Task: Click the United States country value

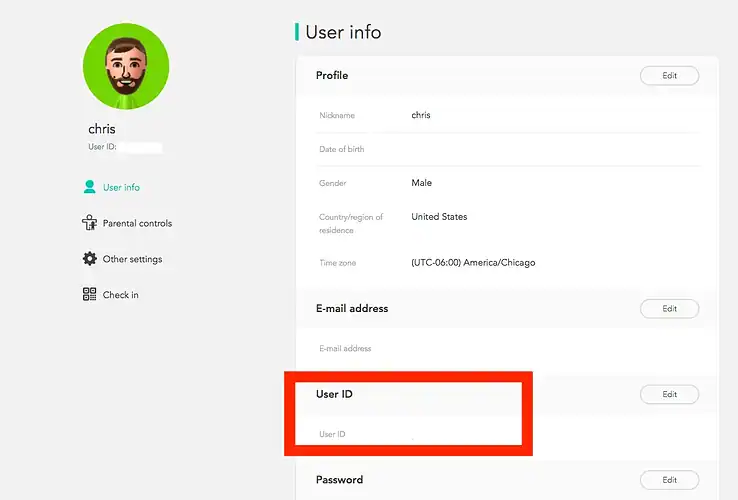Action: 439,217
